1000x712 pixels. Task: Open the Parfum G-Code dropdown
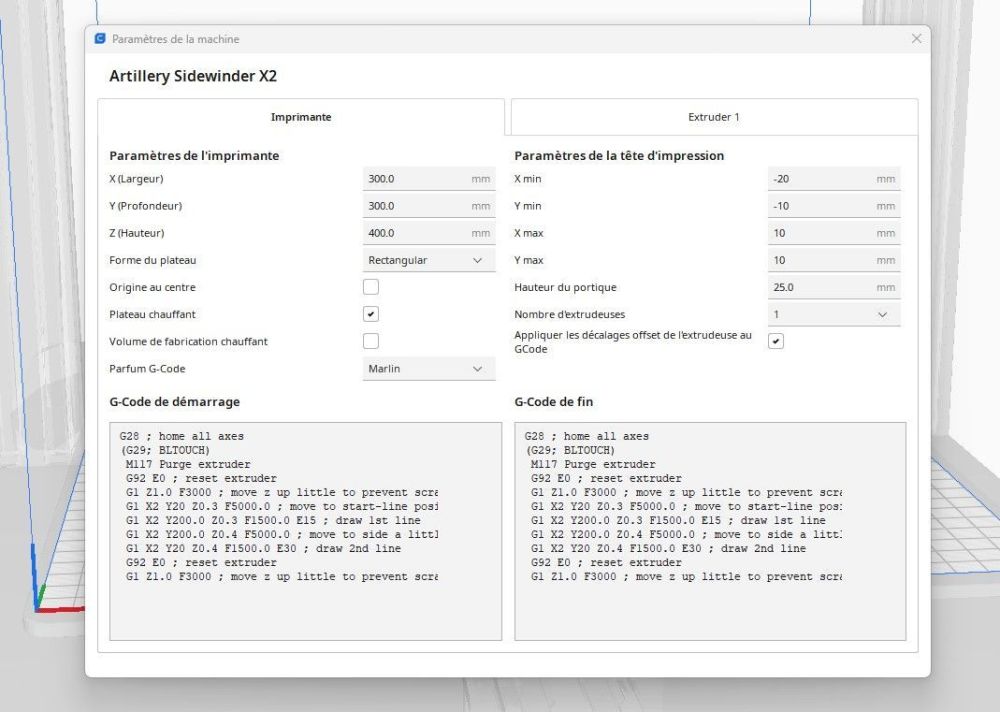click(x=429, y=369)
